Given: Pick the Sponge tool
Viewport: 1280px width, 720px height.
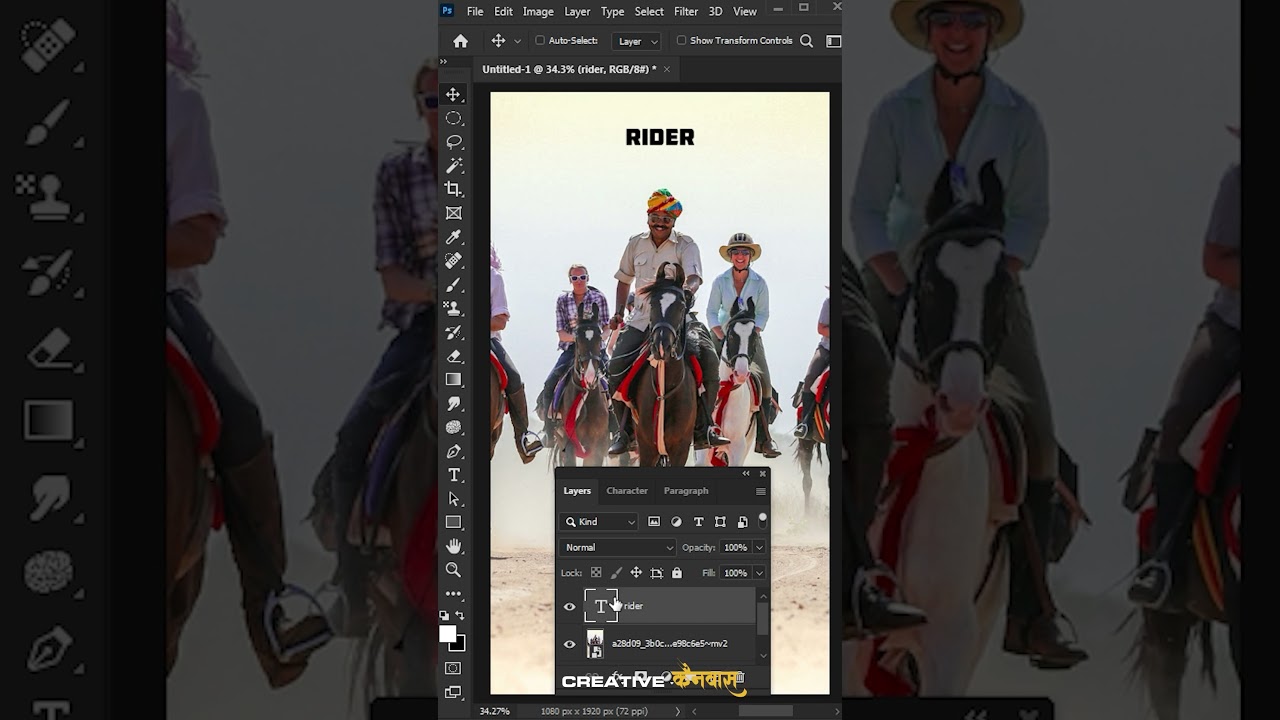Looking at the screenshot, I should tap(453, 427).
